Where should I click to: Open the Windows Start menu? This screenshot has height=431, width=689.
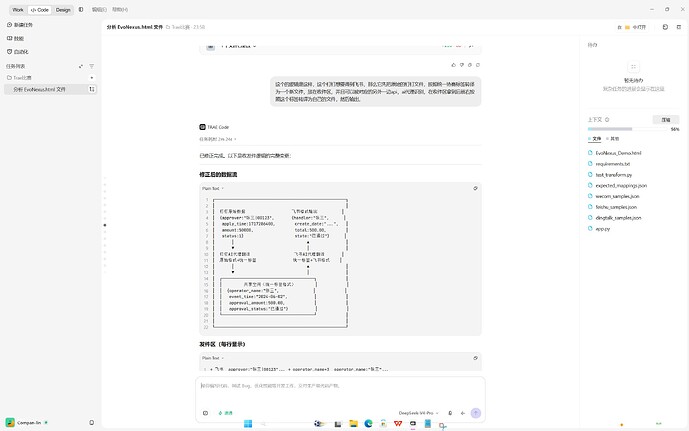(x=248, y=424)
